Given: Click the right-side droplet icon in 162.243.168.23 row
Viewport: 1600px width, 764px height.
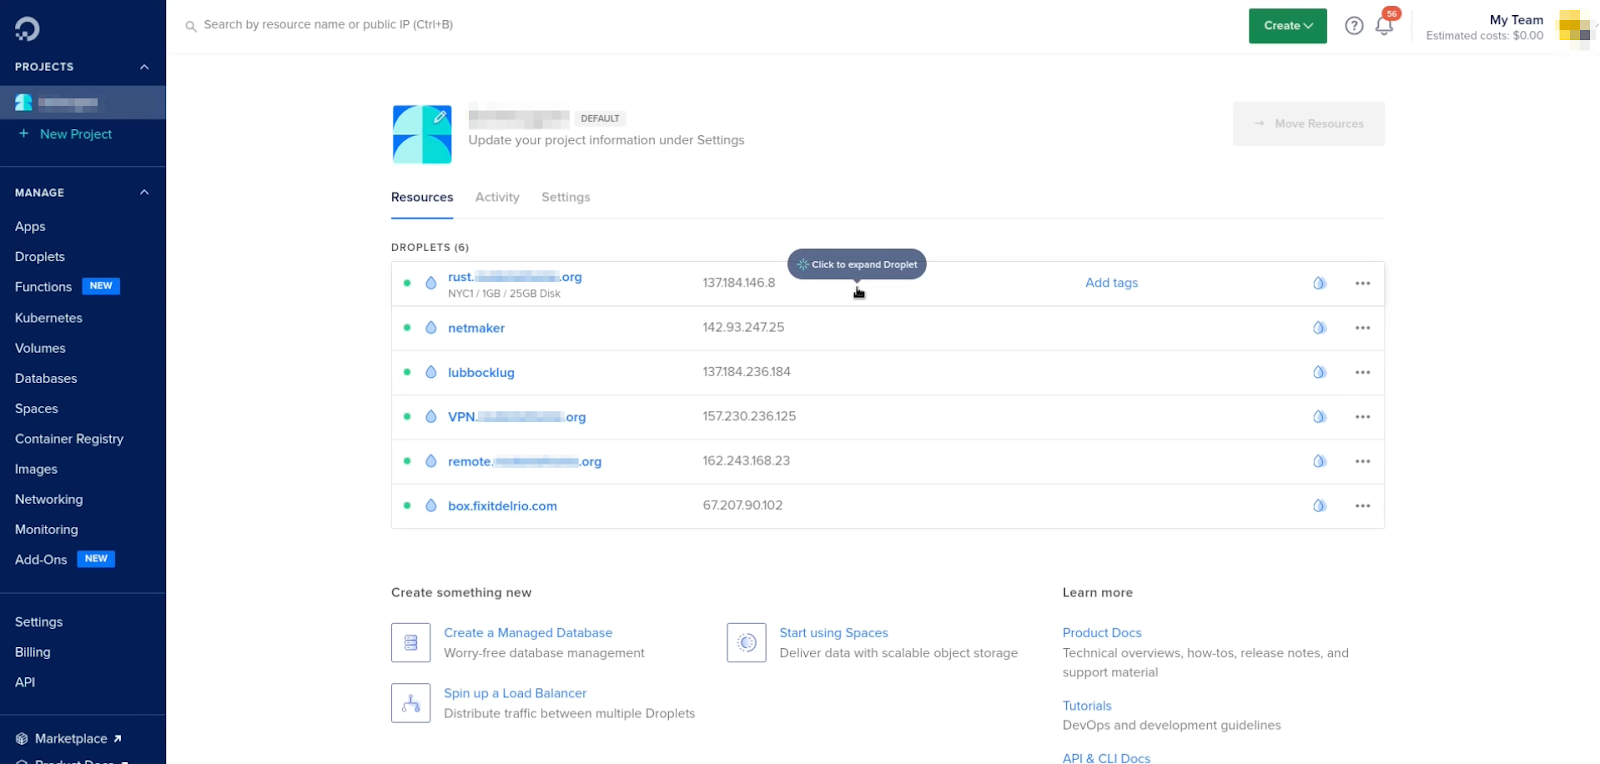Looking at the screenshot, I should point(1319,461).
